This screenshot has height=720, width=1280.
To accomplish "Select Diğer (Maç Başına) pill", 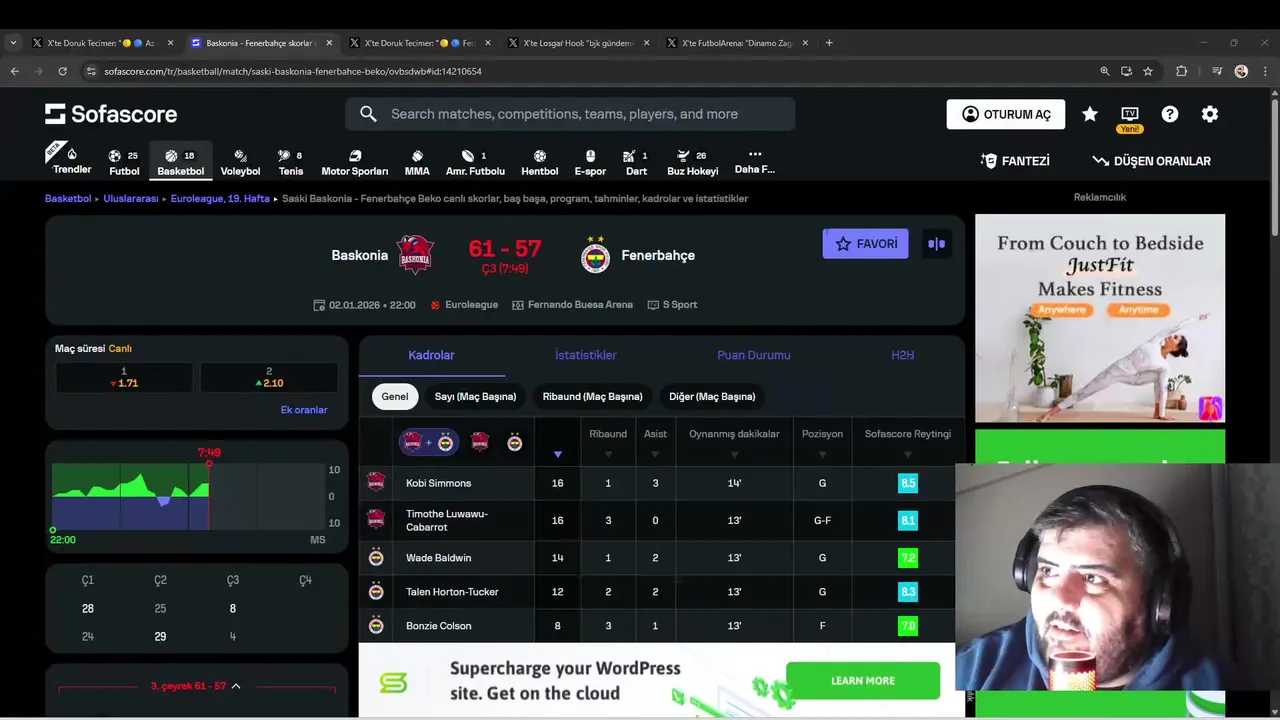I will [x=712, y=397].
